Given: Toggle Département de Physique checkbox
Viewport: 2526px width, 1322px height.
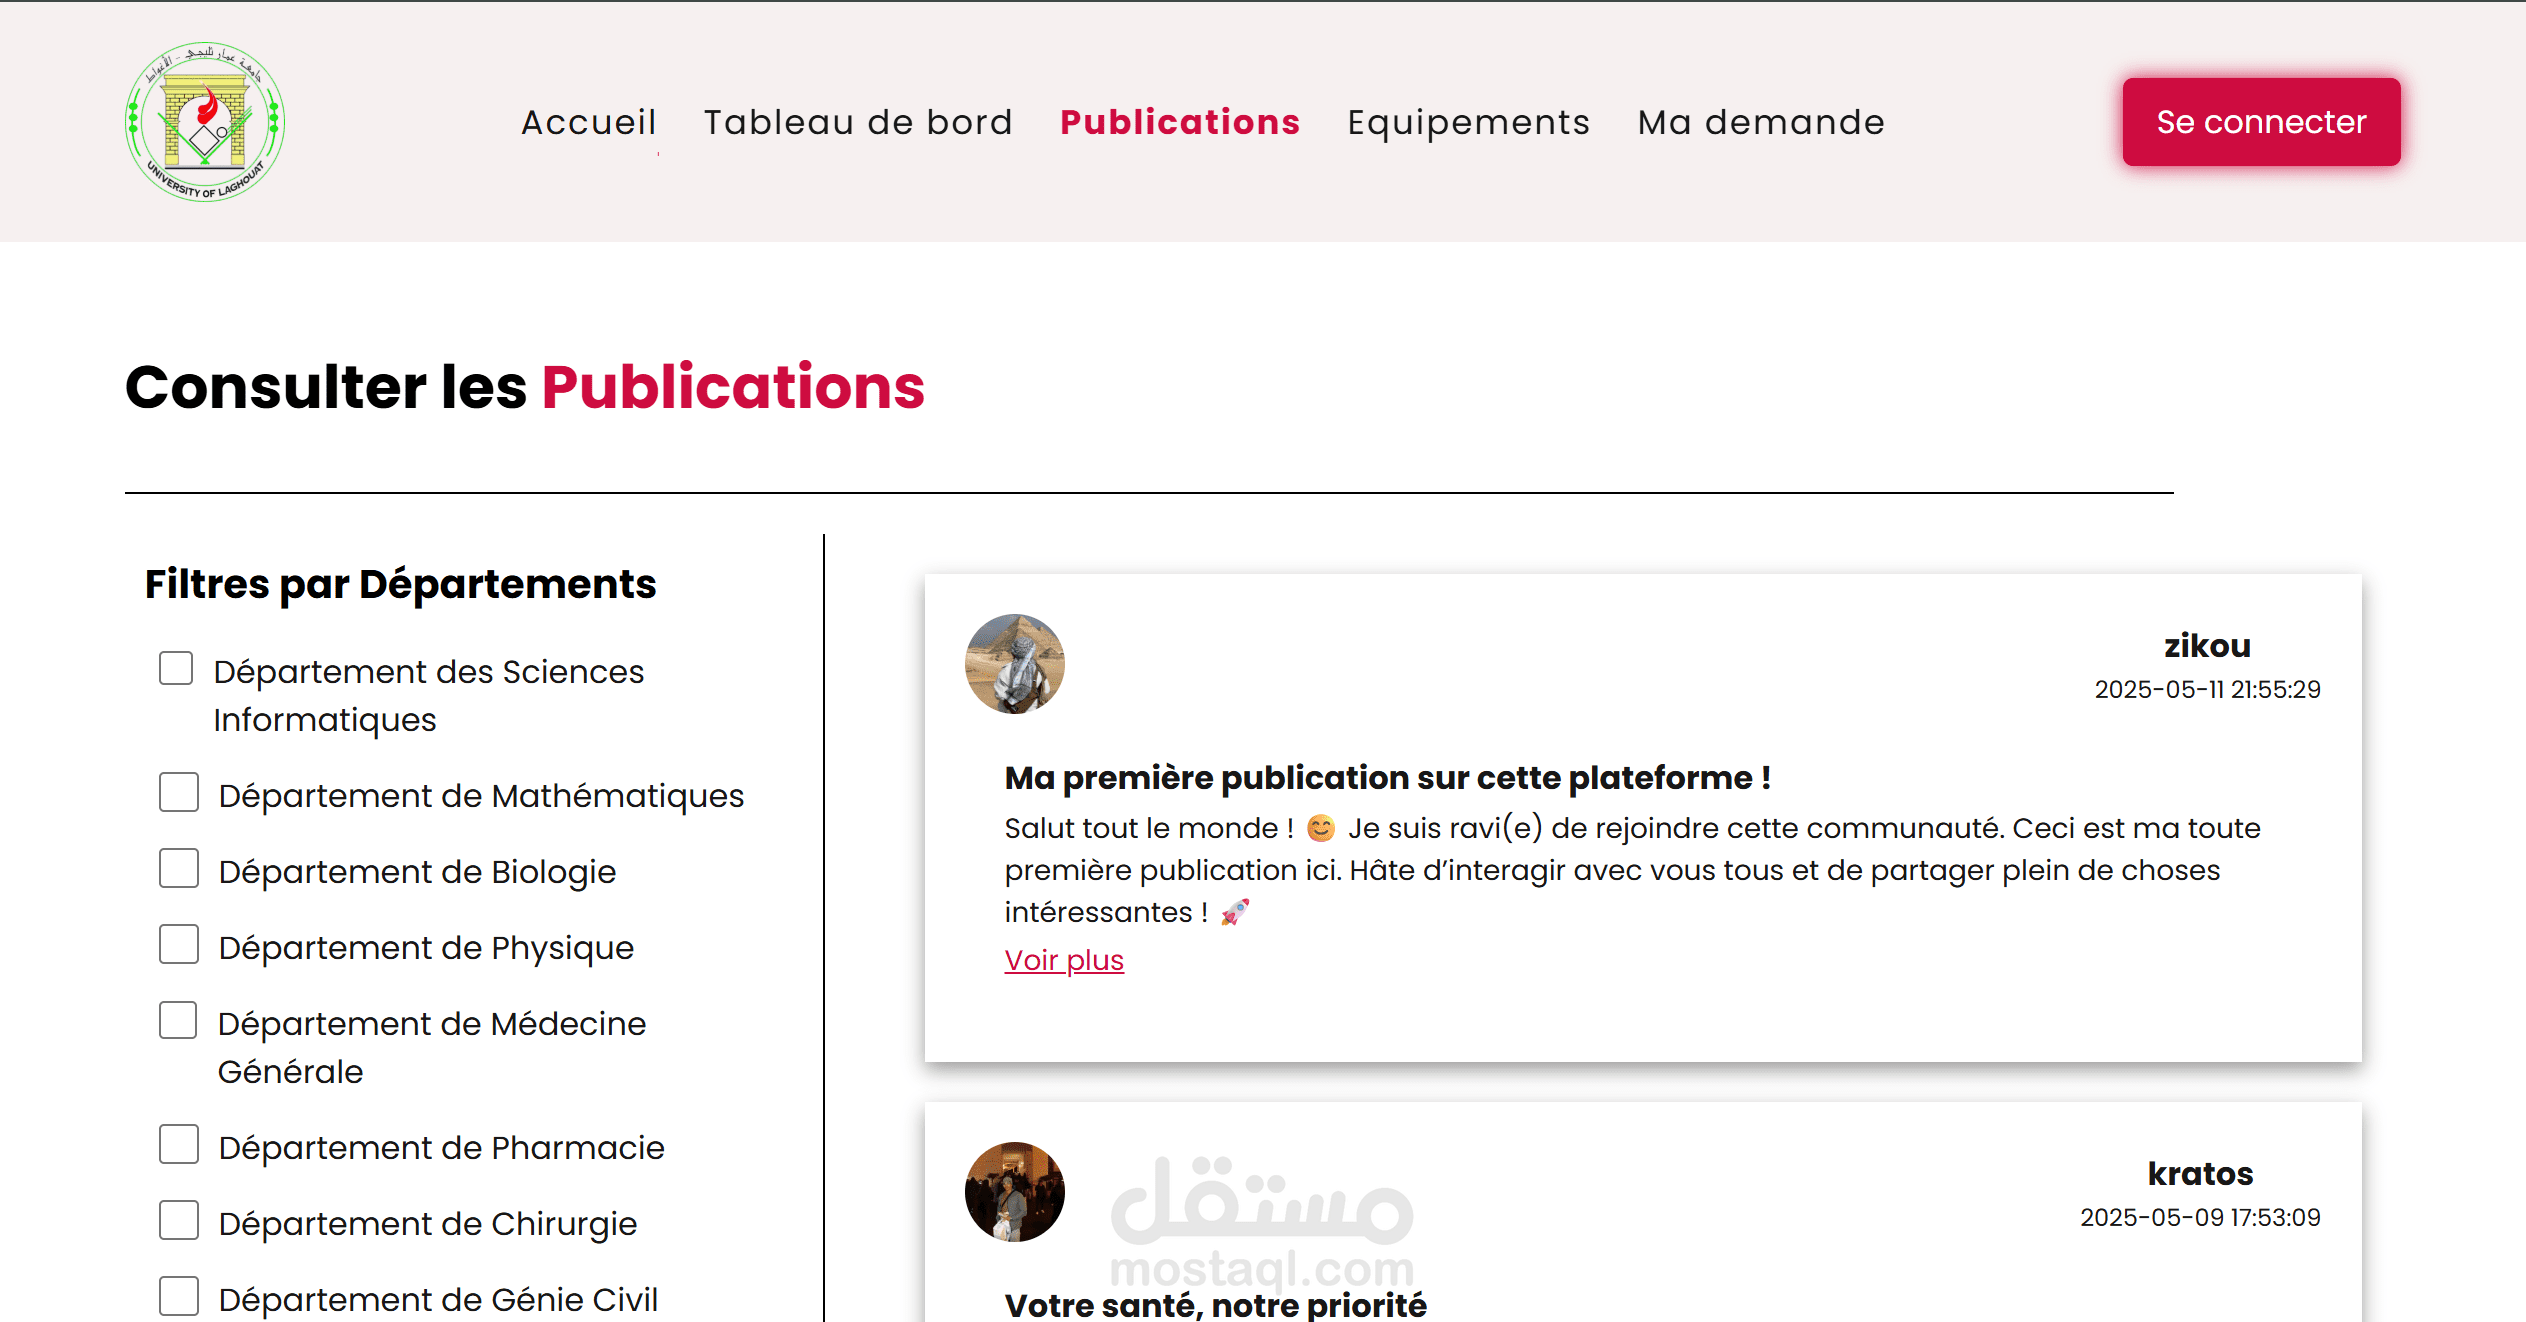Looking at the screenshot, I should [179, 944].
